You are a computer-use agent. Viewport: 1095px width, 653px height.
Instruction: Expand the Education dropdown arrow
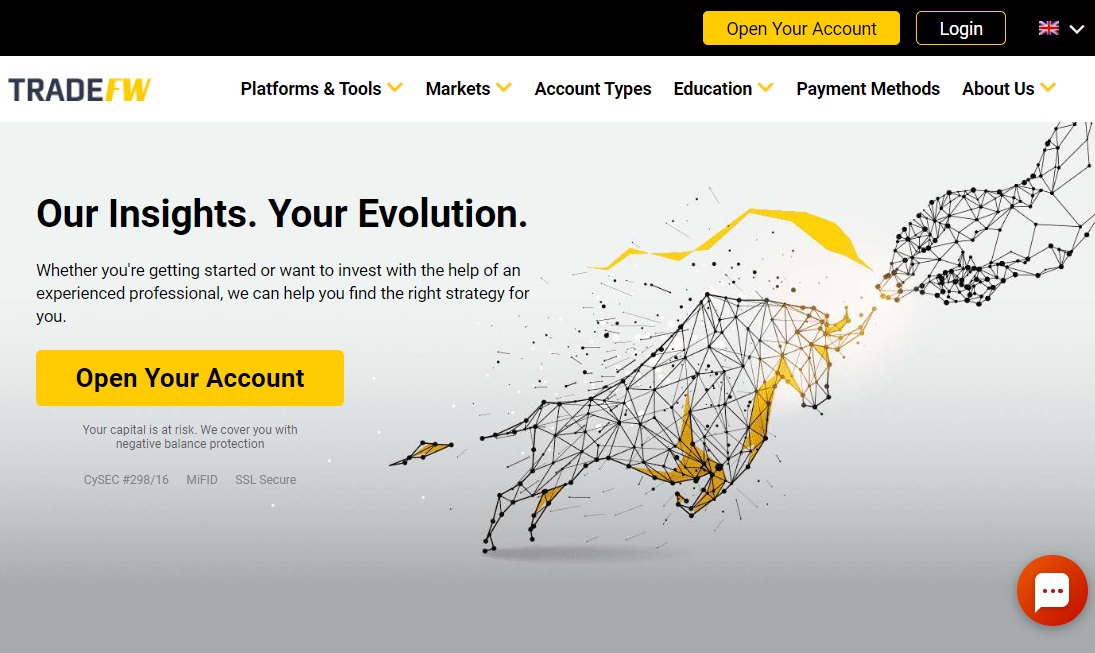point(766,88)
